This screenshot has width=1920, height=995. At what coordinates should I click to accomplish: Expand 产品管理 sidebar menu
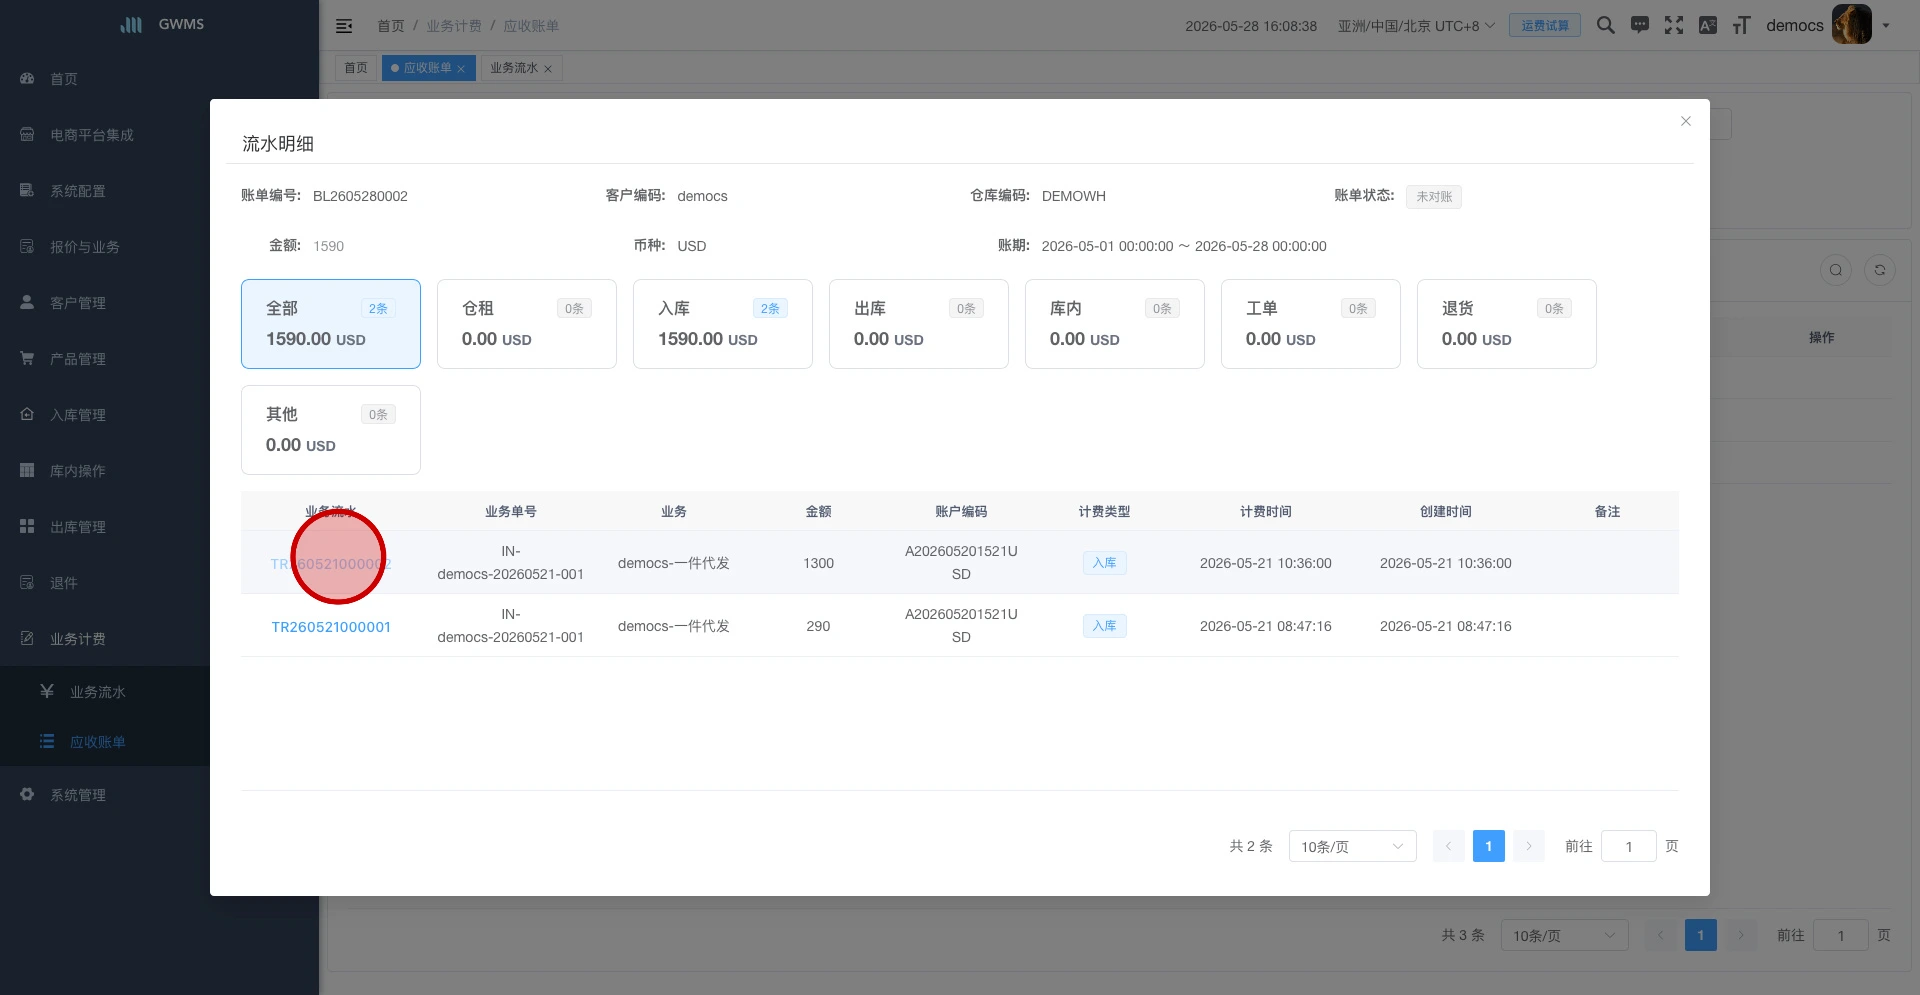pos(78,359)
